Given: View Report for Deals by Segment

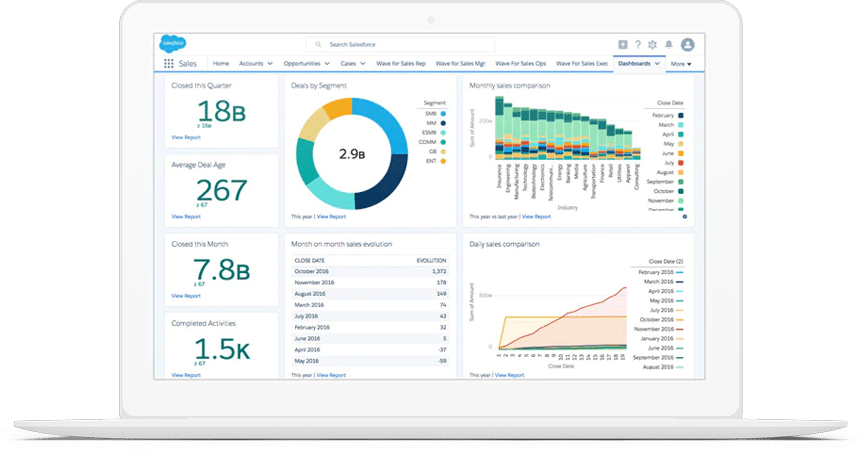Looking at the screenshot, I should pos(331,216).
